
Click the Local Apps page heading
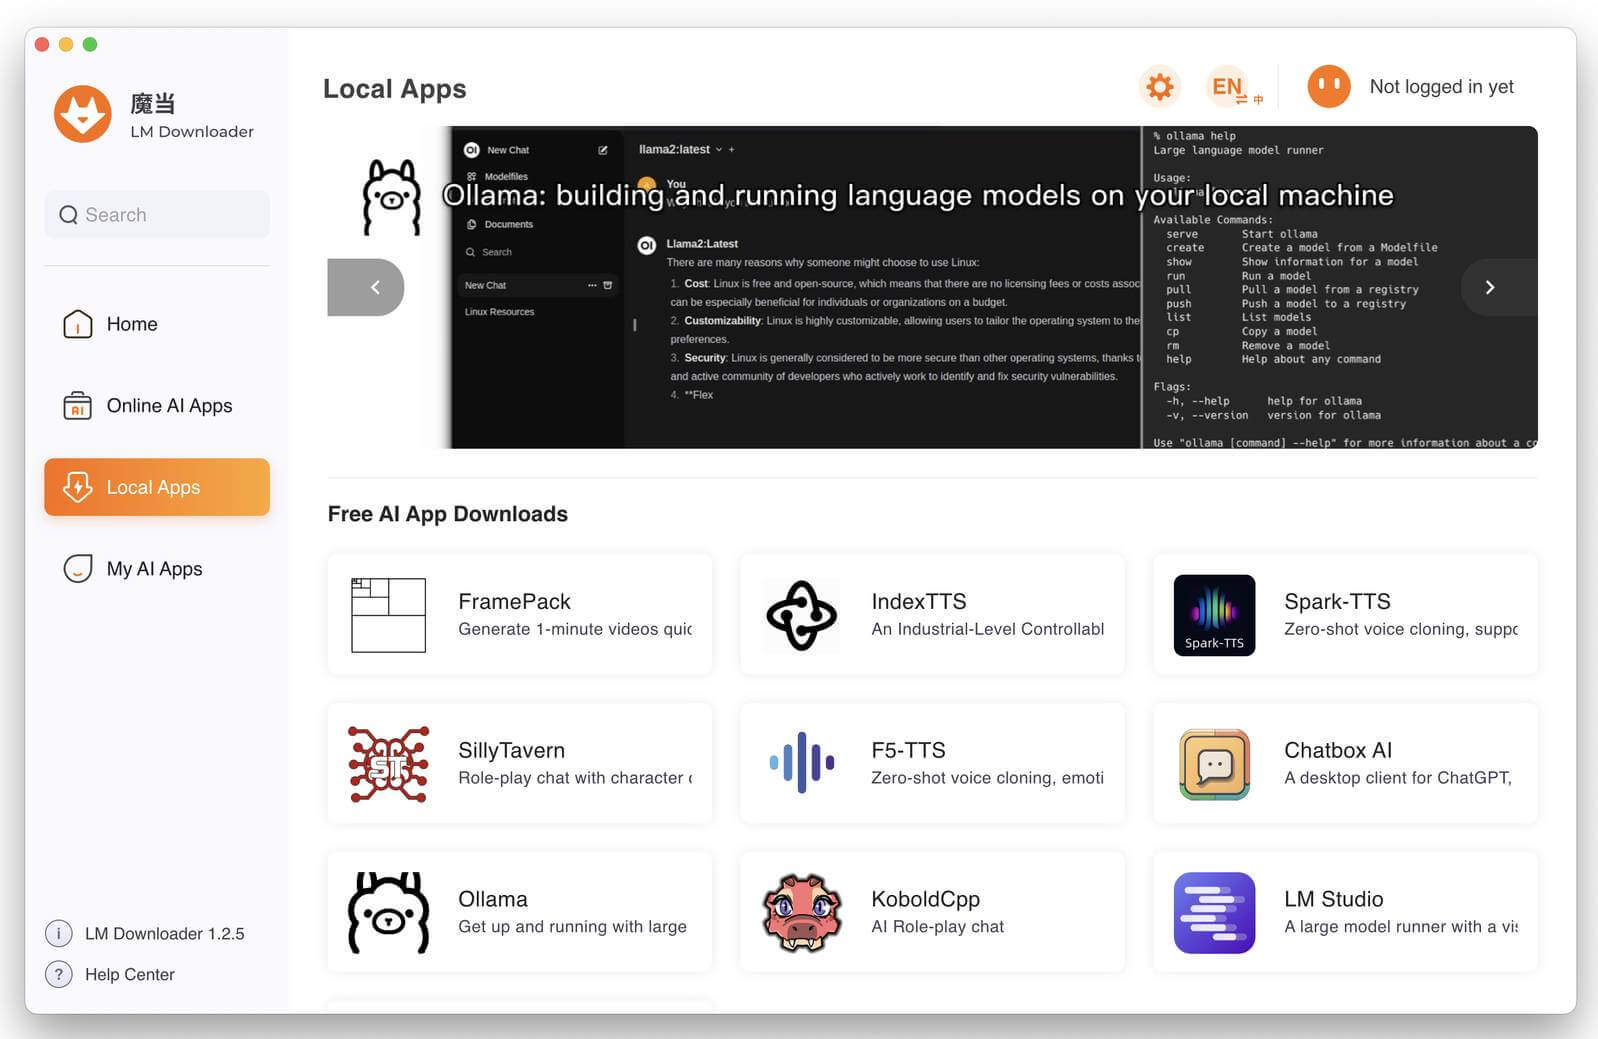tap(394, 89)
